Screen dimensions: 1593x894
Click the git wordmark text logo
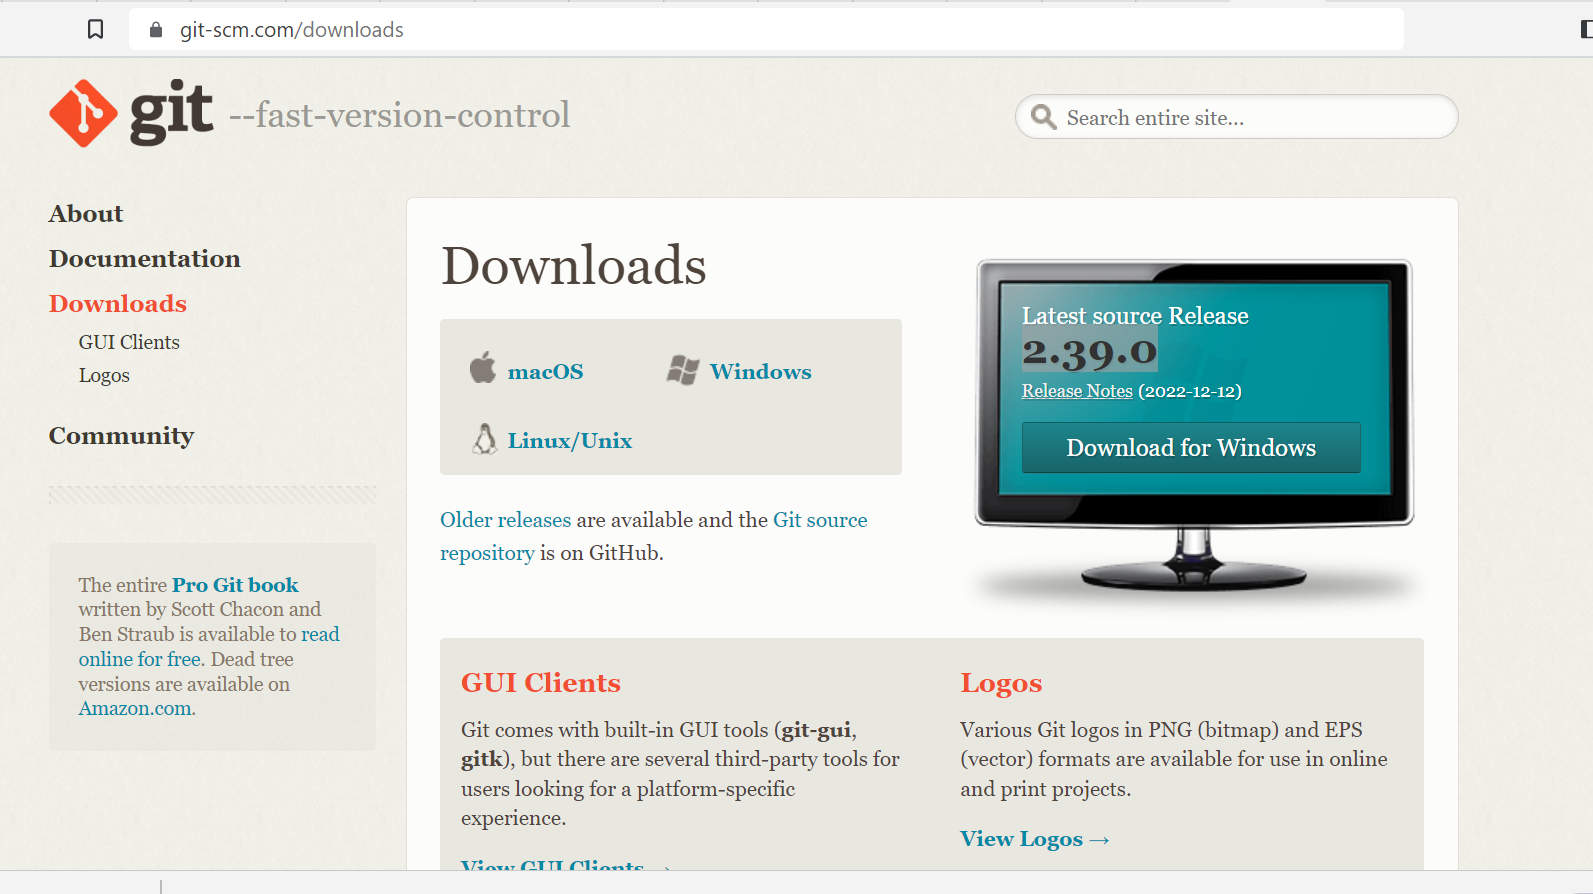(171, 113)
